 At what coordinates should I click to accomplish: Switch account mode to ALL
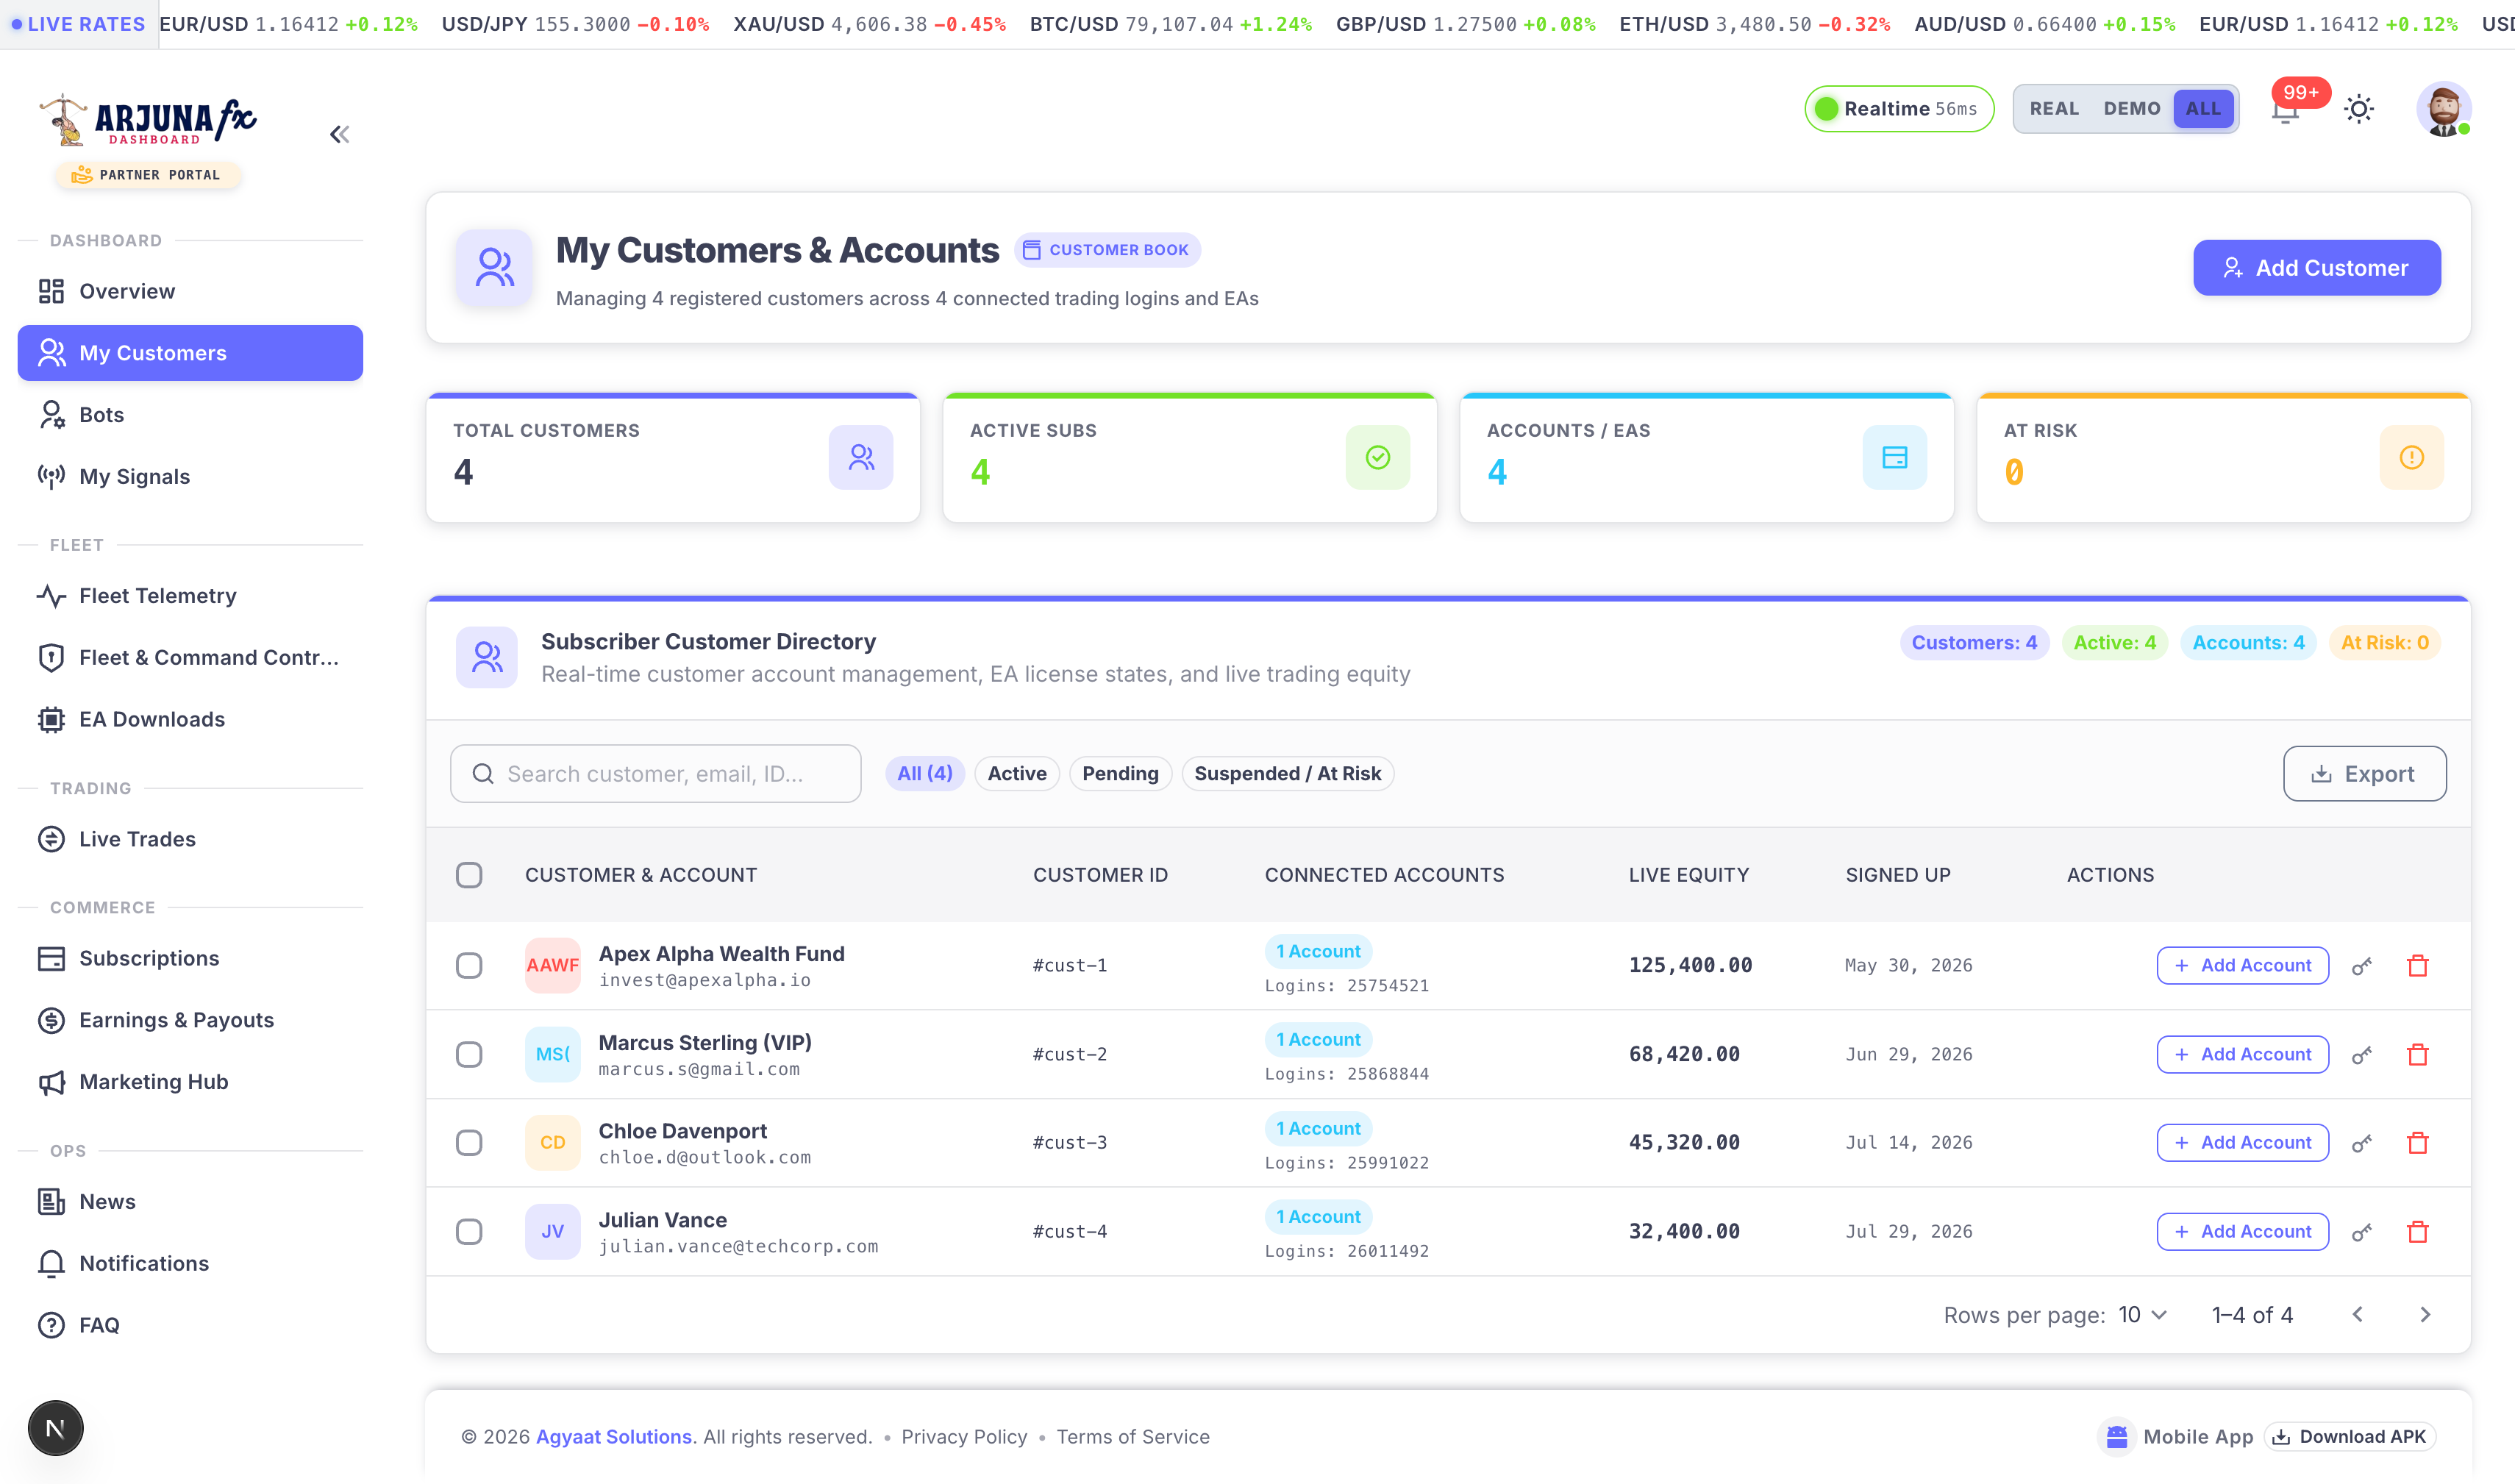[2203, 109]
